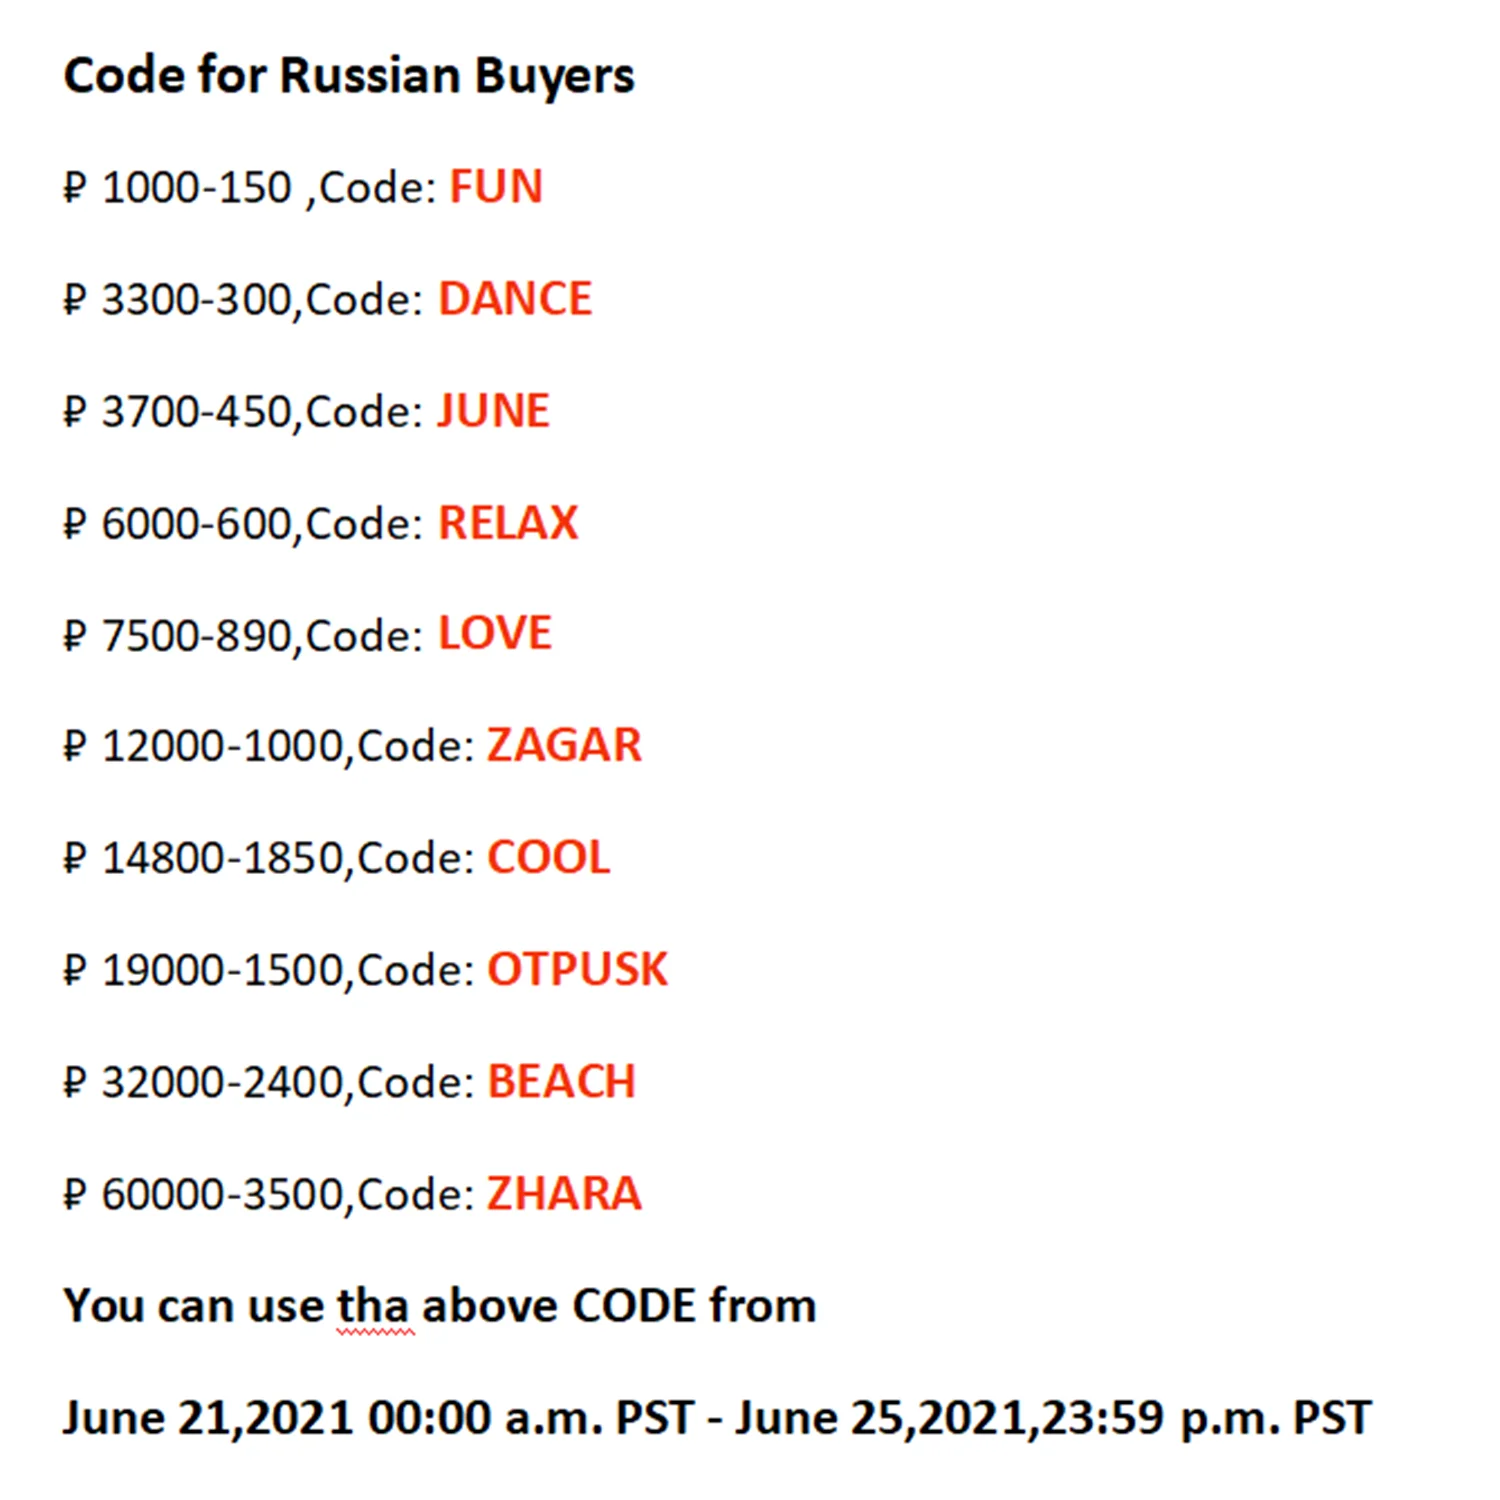Select the DANCE coupon code text
Image resolution: width=1500 pixels, height=1500 pixels.
pos(515,299)
